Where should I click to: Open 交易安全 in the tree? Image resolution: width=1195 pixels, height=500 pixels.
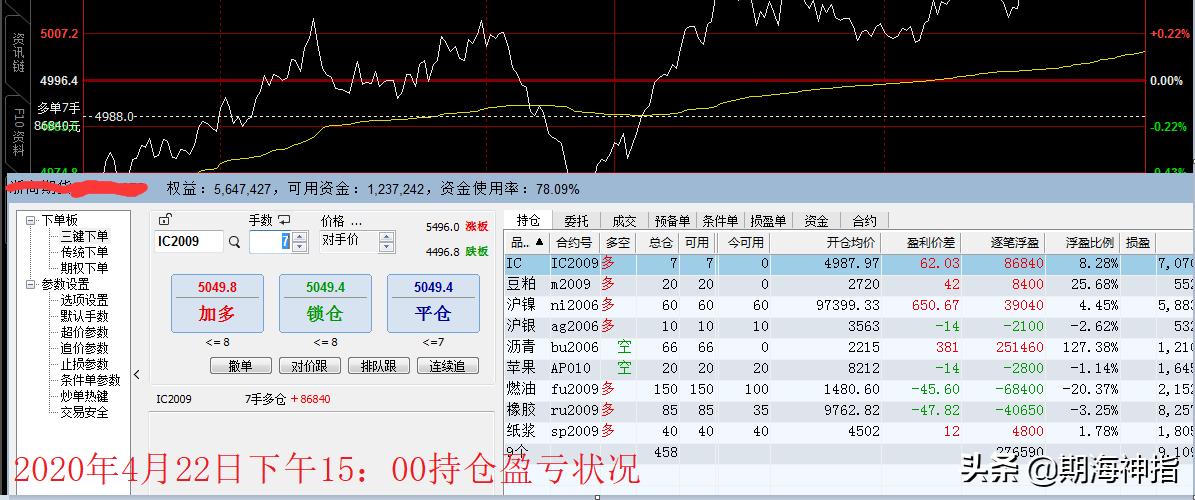[x=85, y=412]
